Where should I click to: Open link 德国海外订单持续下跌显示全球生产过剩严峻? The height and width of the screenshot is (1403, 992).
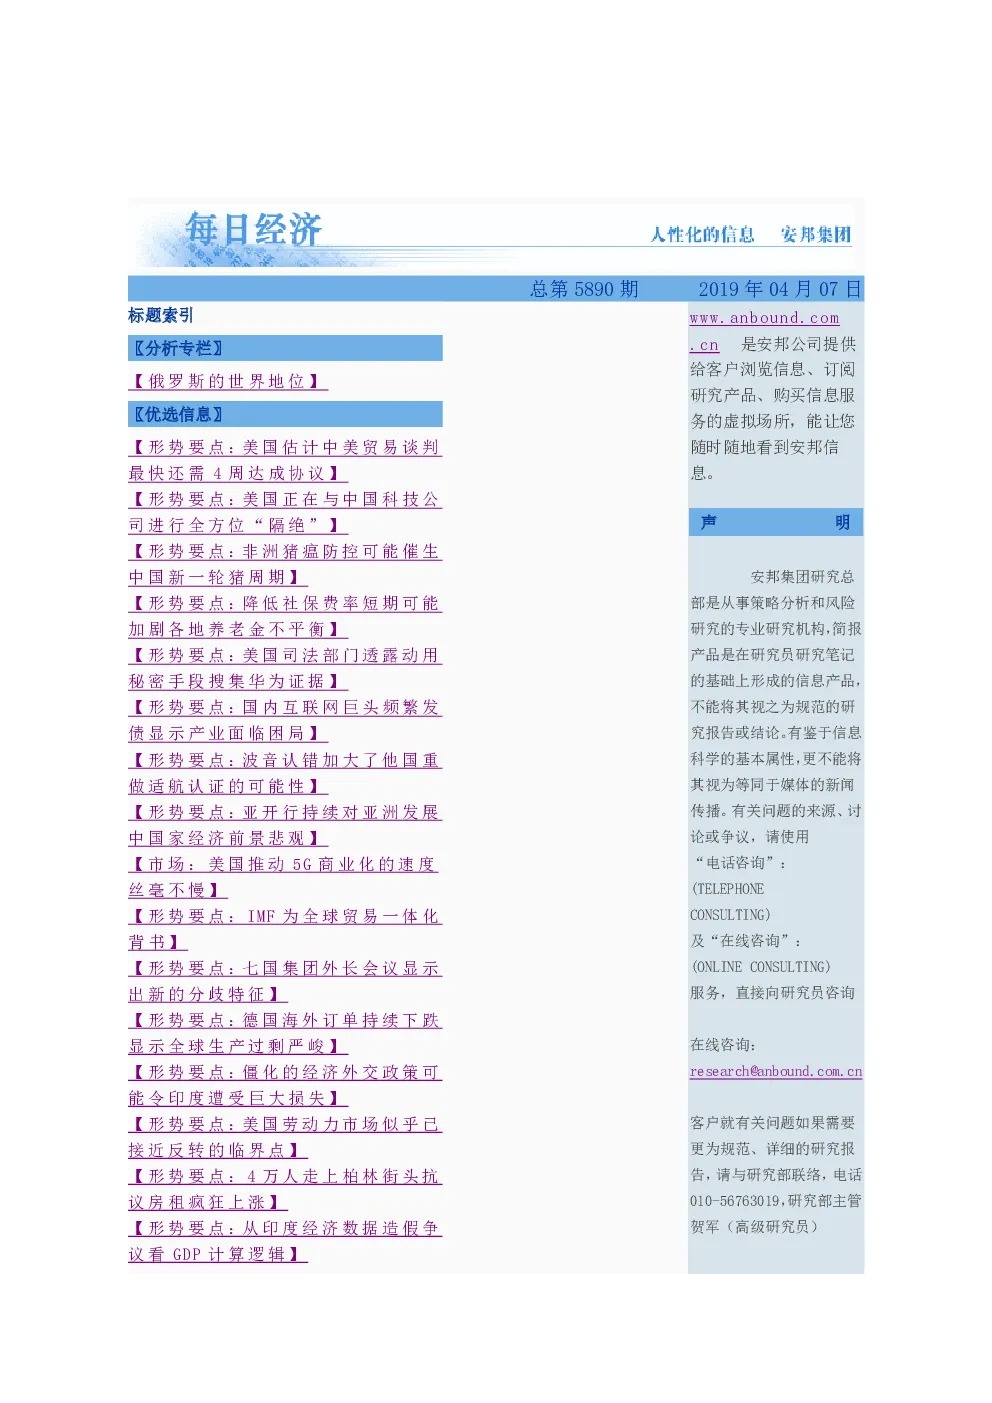click(x=285, y=1033)
